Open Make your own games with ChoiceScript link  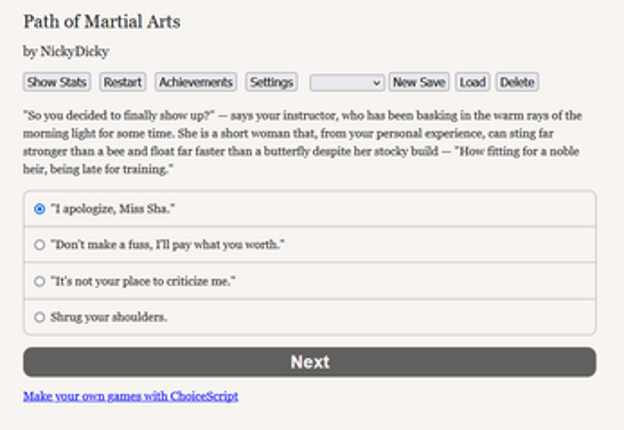[x=131, y=396]
